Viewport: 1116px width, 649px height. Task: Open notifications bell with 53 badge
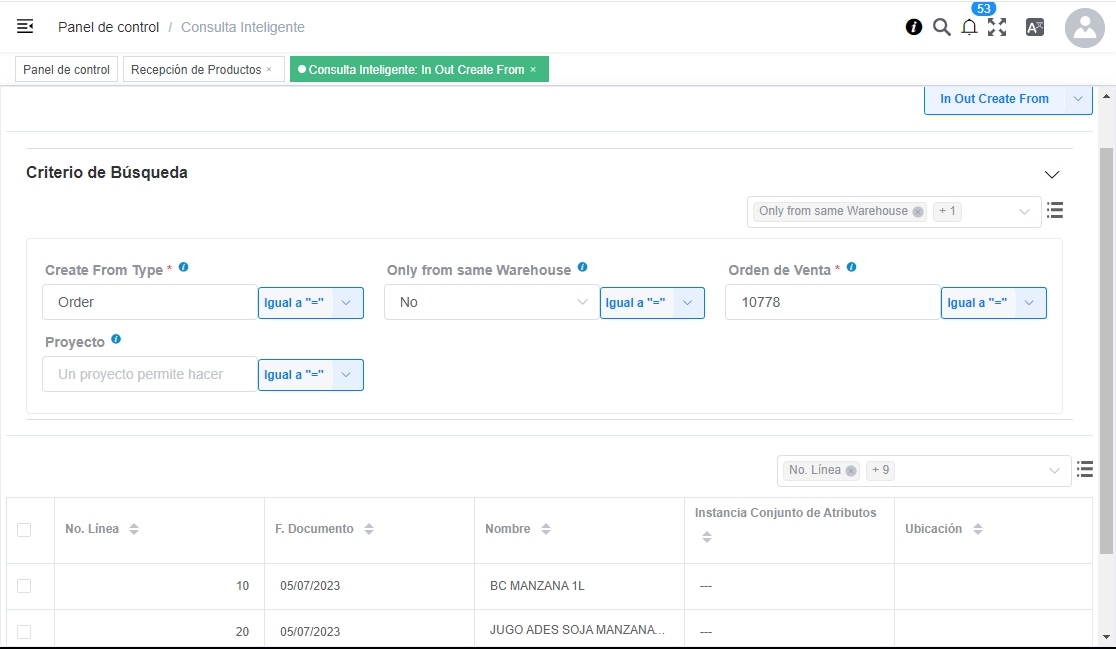969,27
